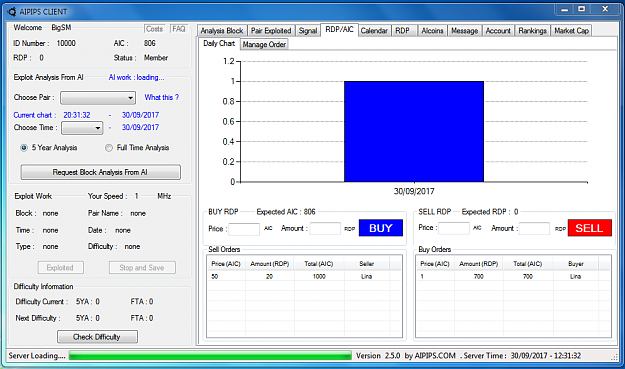Click the Seller column header
Screen dimensions: 625x369
[x=367, y=264]
